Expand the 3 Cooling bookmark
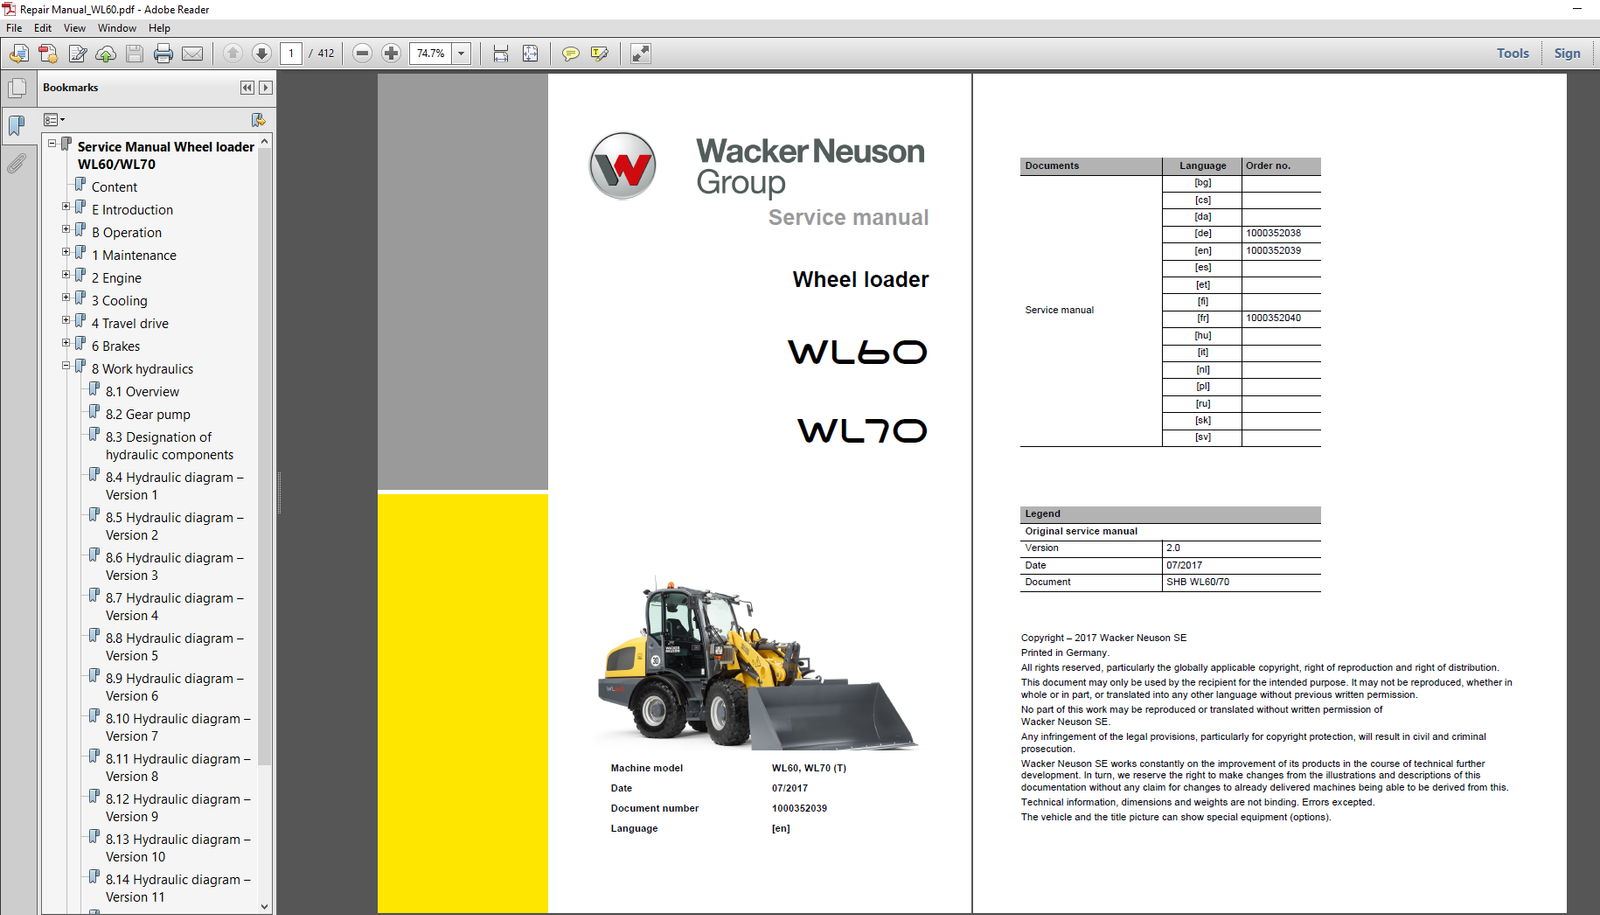Screen dimensions: 1600x915 coord(66,298)
